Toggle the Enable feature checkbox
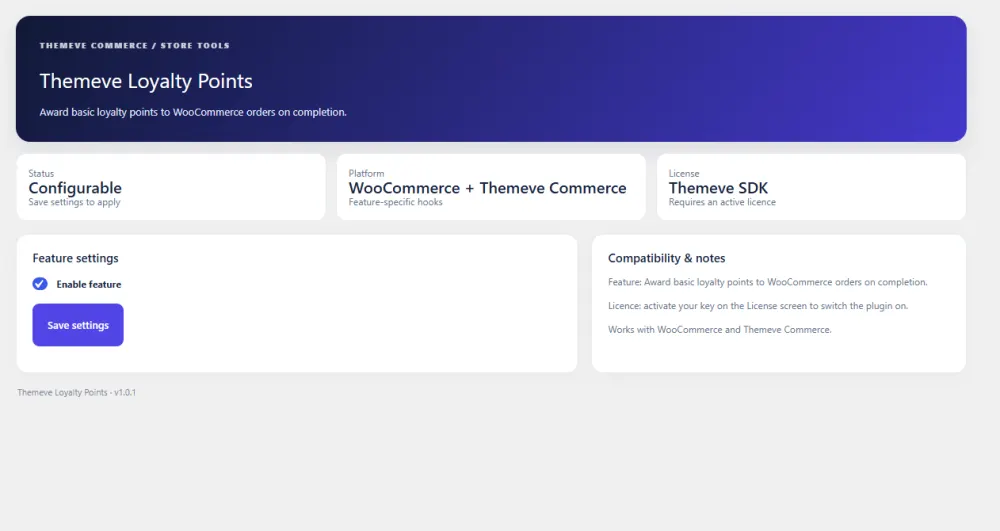 [x=40, y=284]
